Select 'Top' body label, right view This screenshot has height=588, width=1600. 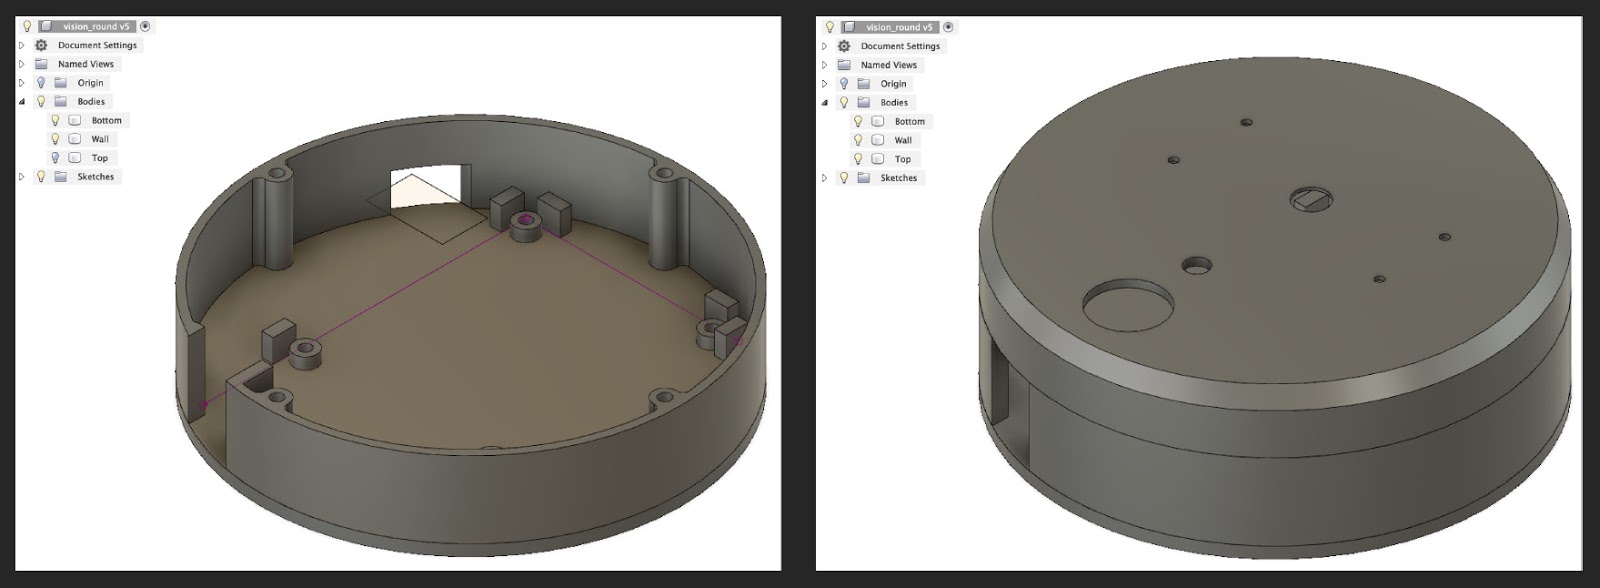click(x=903, y=159)
